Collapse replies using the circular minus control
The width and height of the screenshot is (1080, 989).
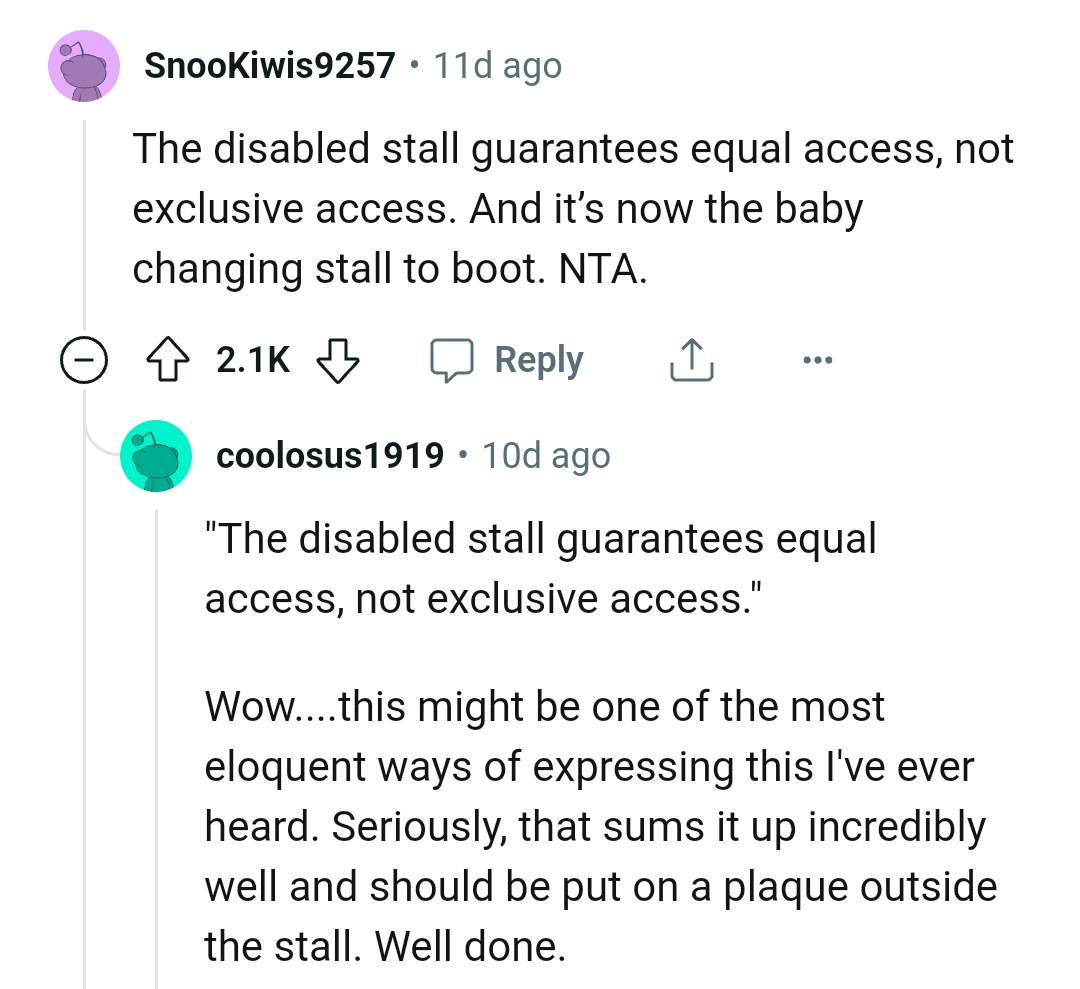[85, 360]
